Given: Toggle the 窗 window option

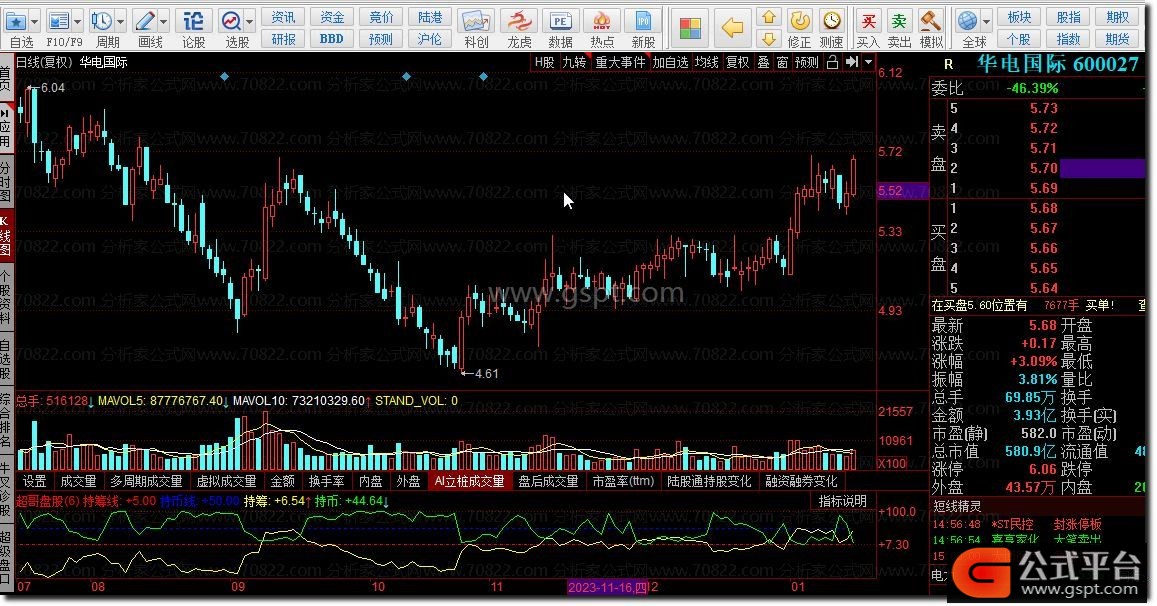Looking at the screenshot, I should pyautogui.click(x=782, y=63).
